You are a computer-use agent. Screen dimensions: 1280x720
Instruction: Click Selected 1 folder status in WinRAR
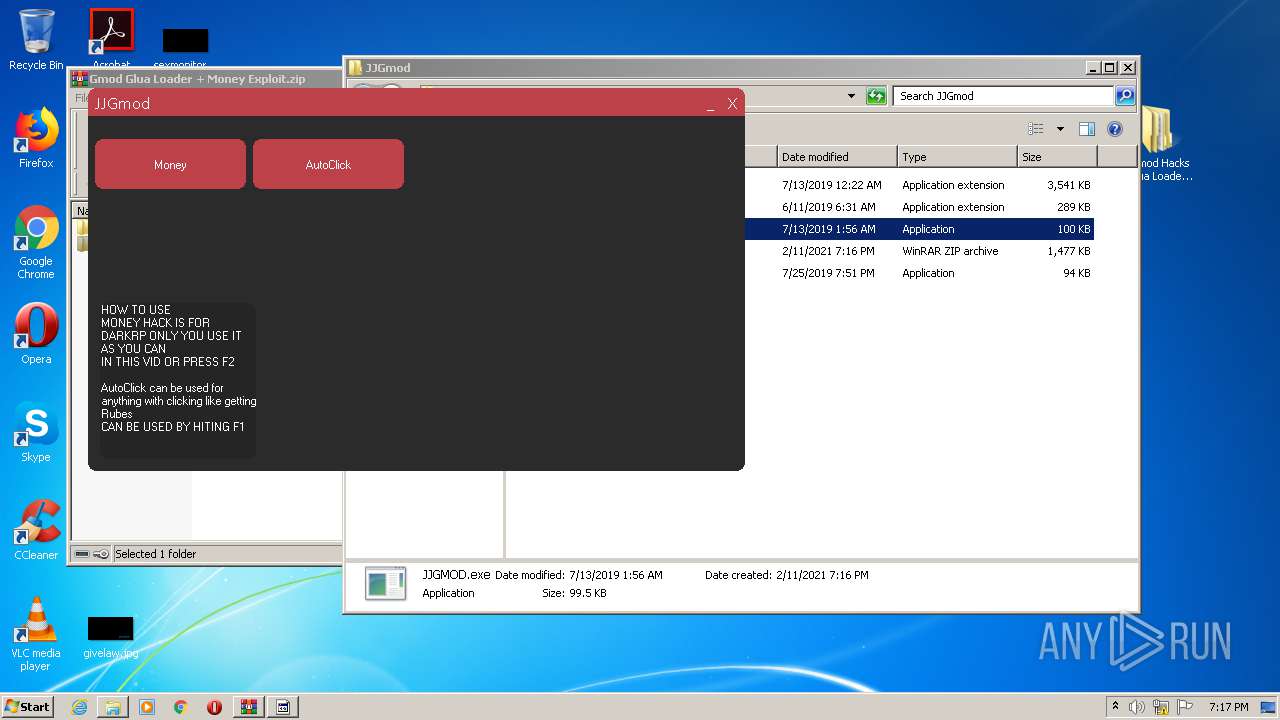pyautogui.click(x=155, y=554)
